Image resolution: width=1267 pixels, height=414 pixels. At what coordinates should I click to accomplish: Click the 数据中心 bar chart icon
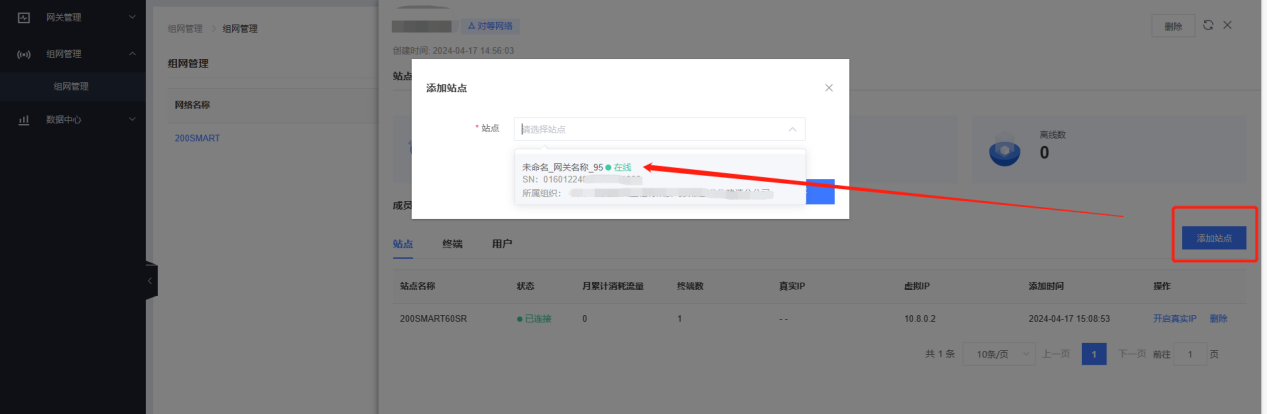pyautogui.click(x=24, y=120)
